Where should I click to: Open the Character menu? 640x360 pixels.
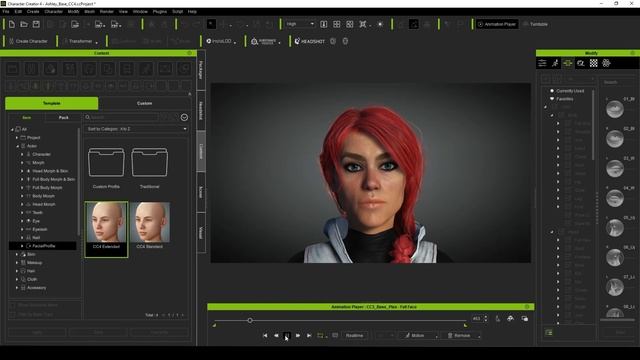coord(53,11)
